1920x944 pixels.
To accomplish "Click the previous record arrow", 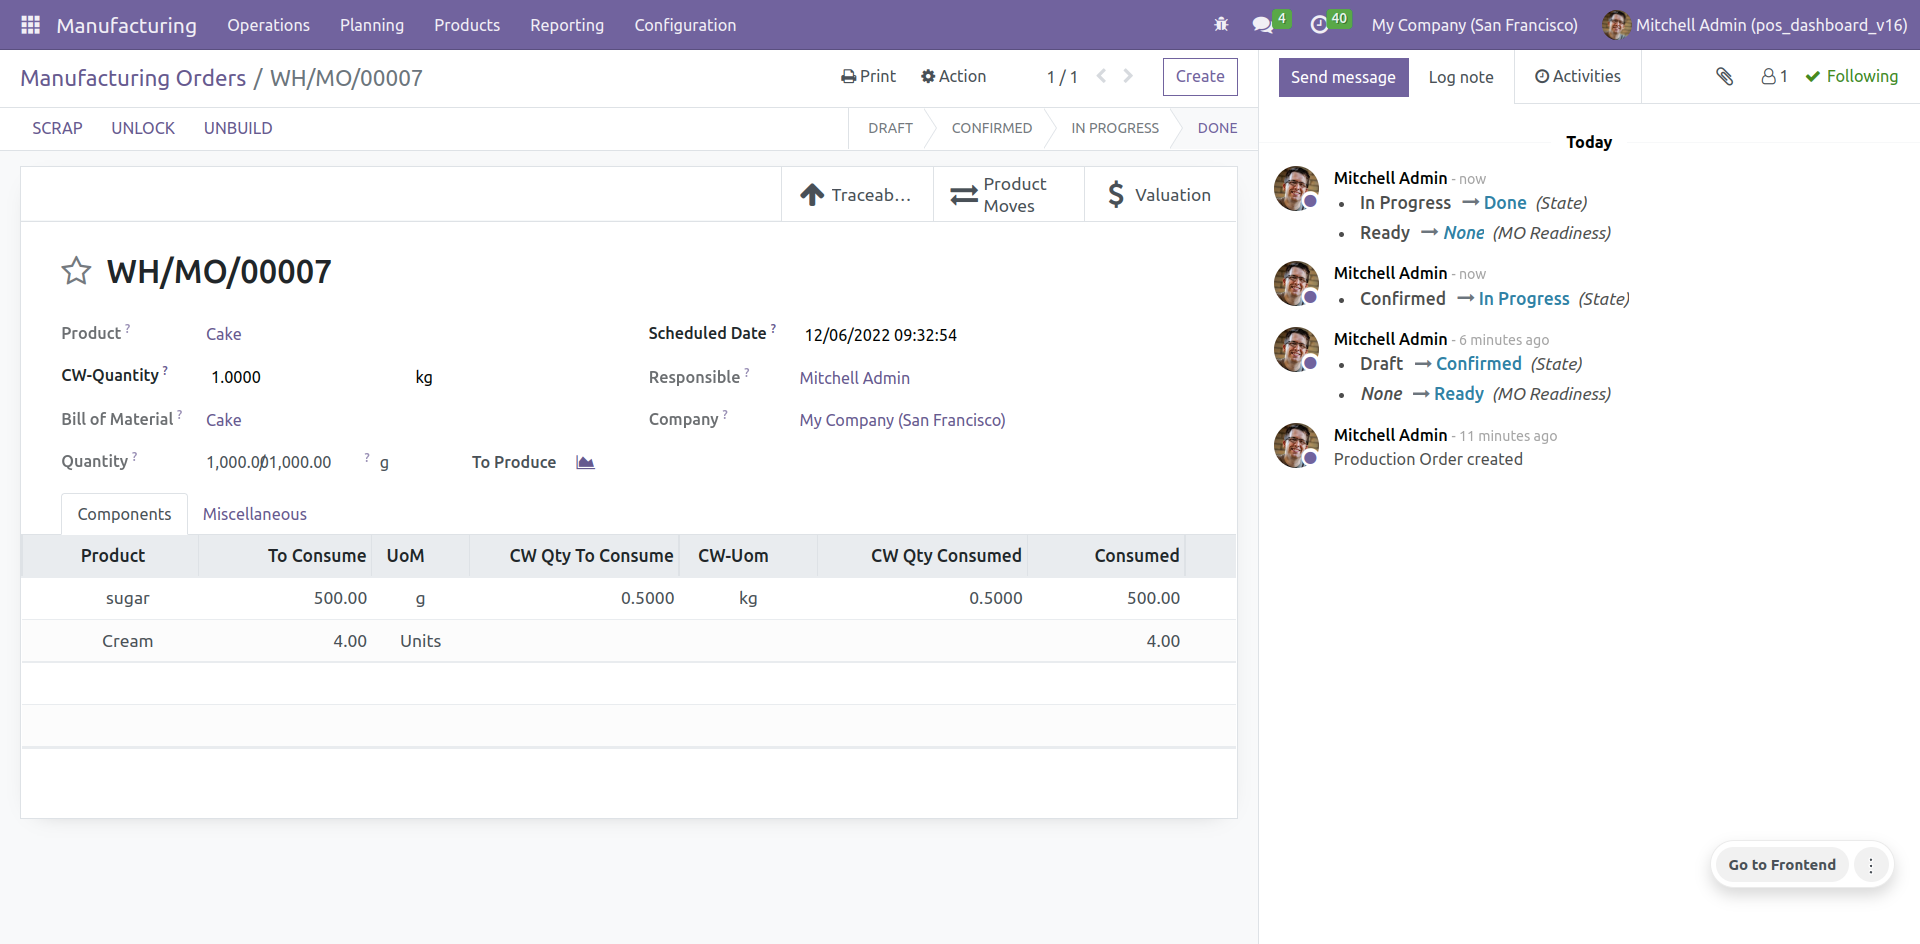I will click(1101, 76).
